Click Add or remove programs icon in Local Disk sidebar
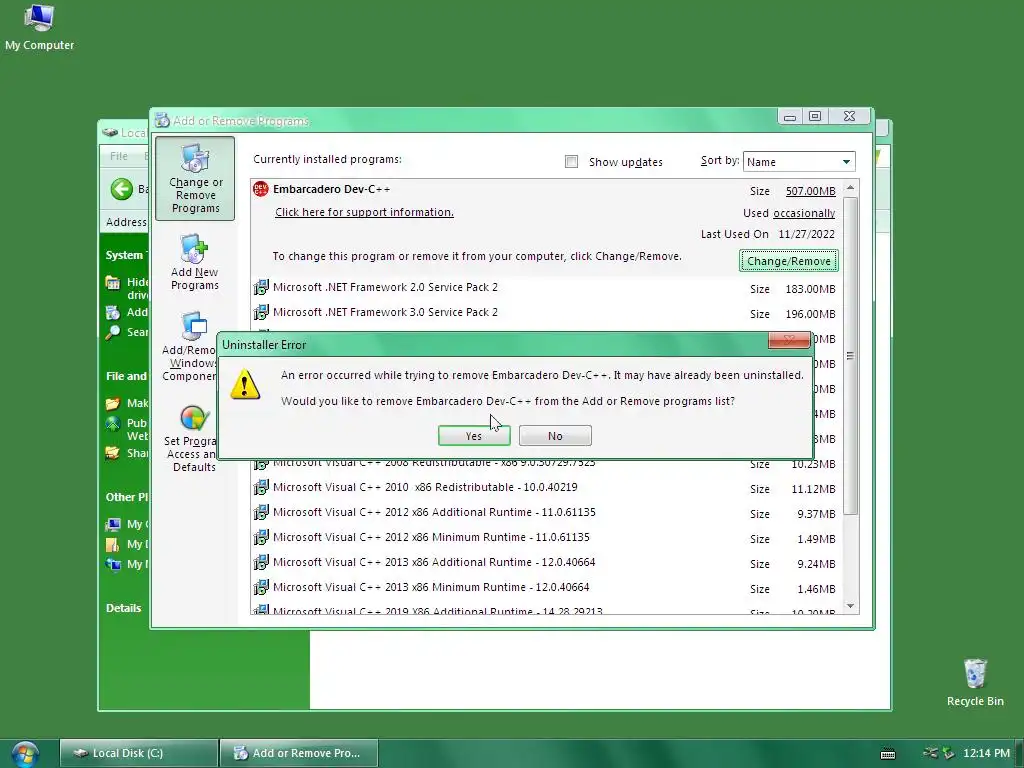The image size is (1024, 768). pyautogui.click(x=113, y=313)
